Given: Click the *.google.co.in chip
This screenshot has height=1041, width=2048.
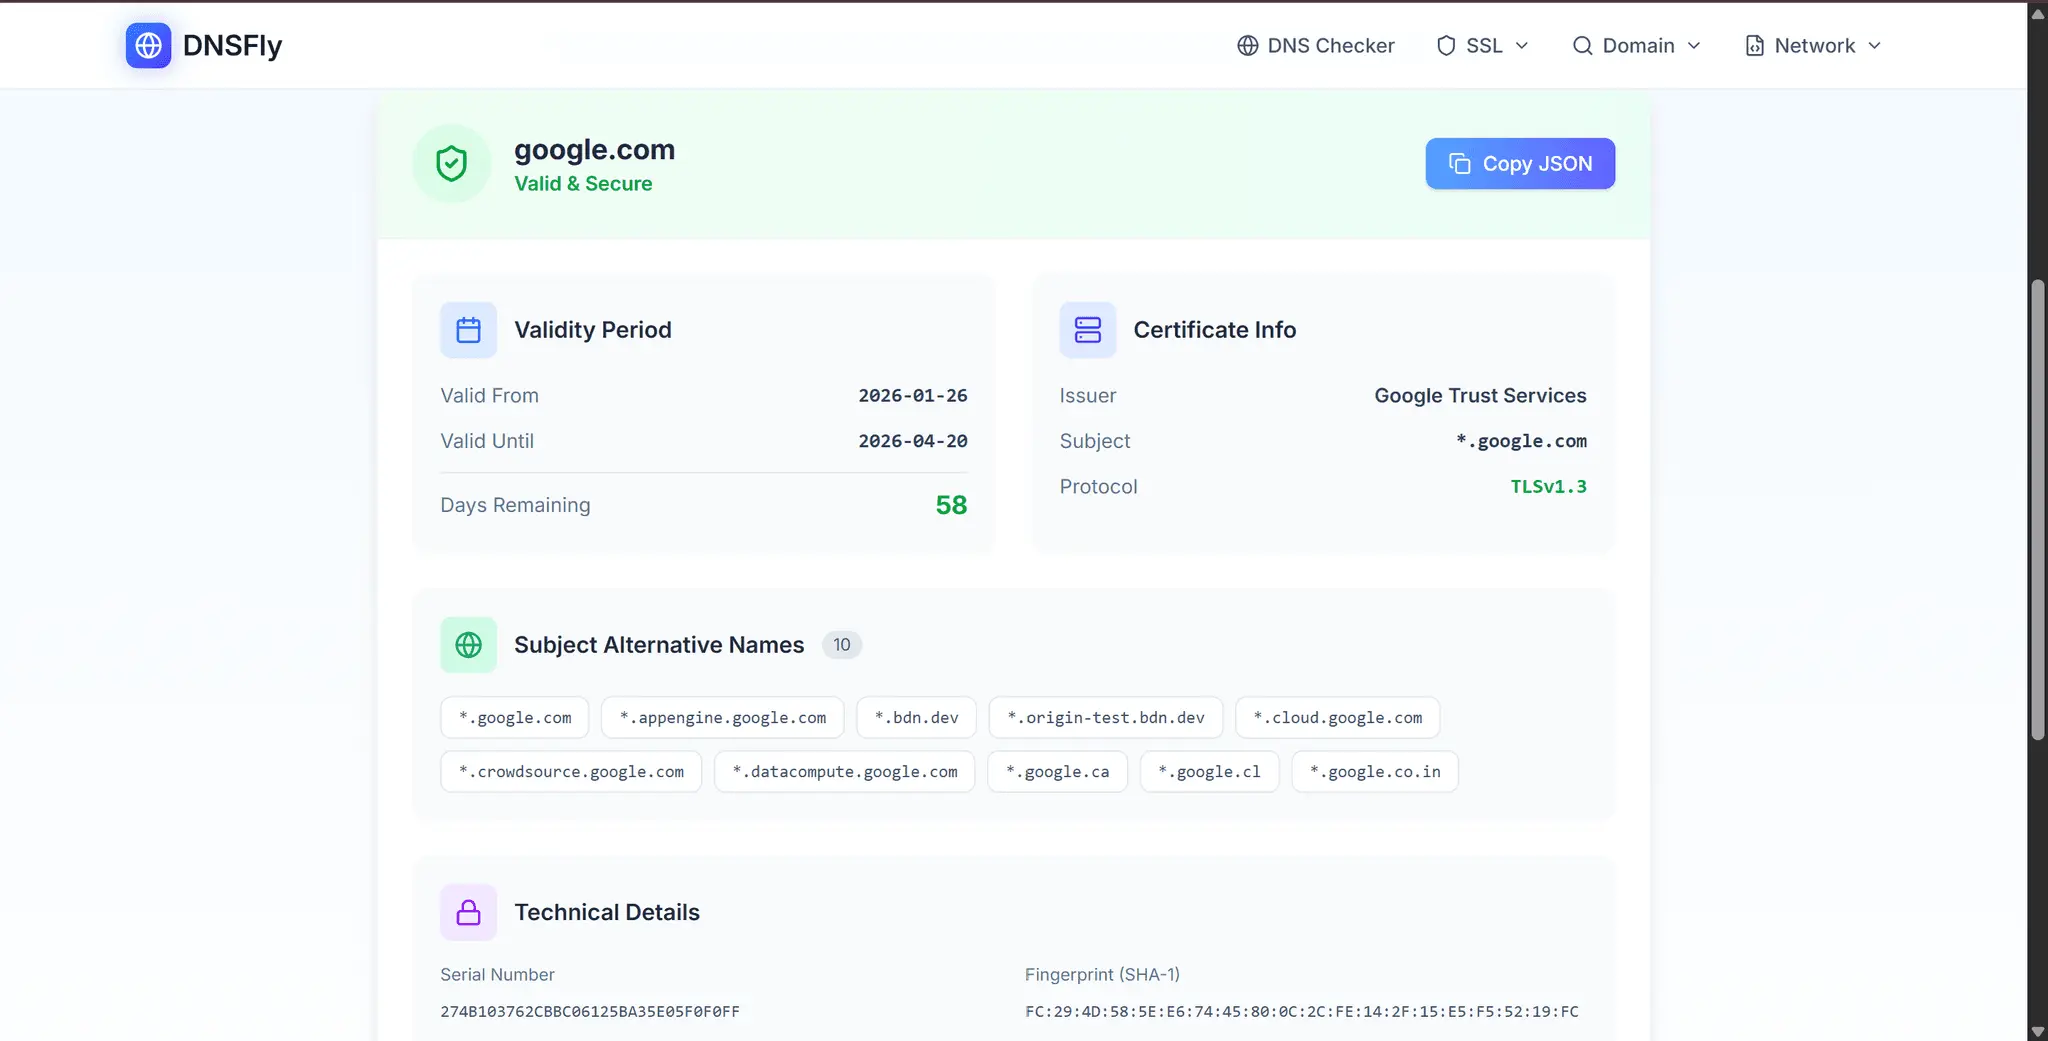Looking at the screenshot, I should 1375,771.
